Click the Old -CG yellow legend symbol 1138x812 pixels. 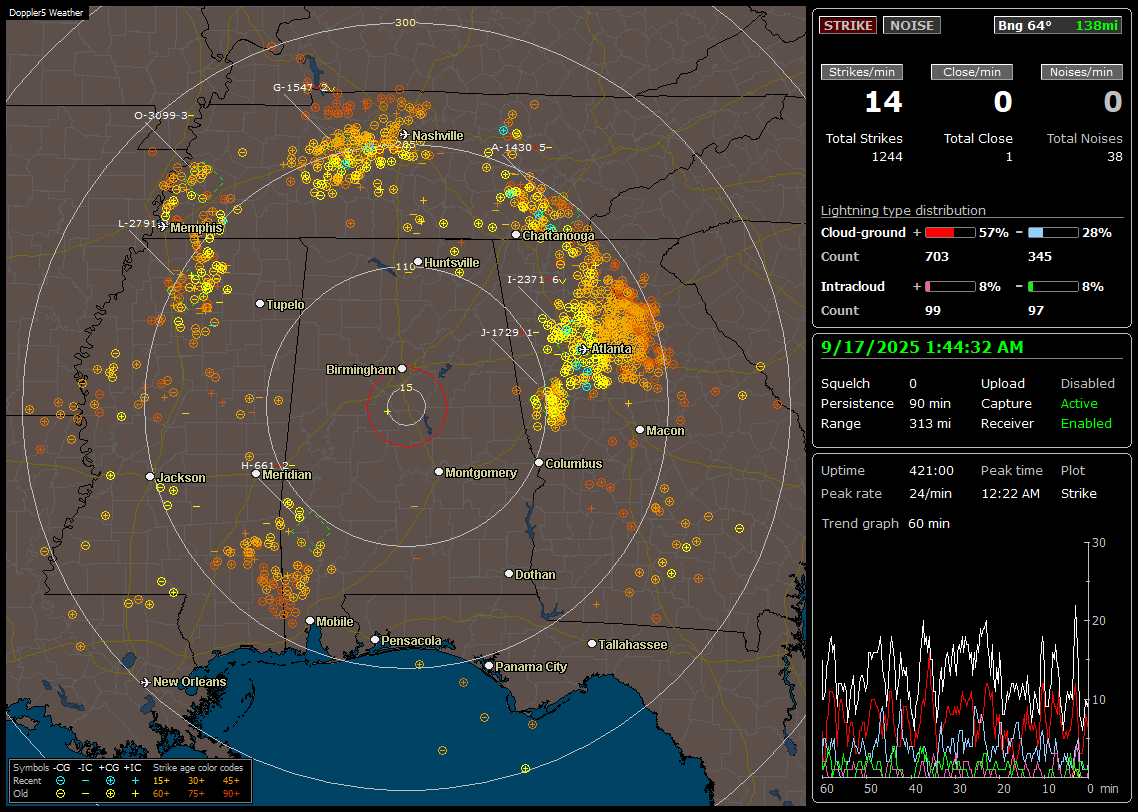pos(61,794)
